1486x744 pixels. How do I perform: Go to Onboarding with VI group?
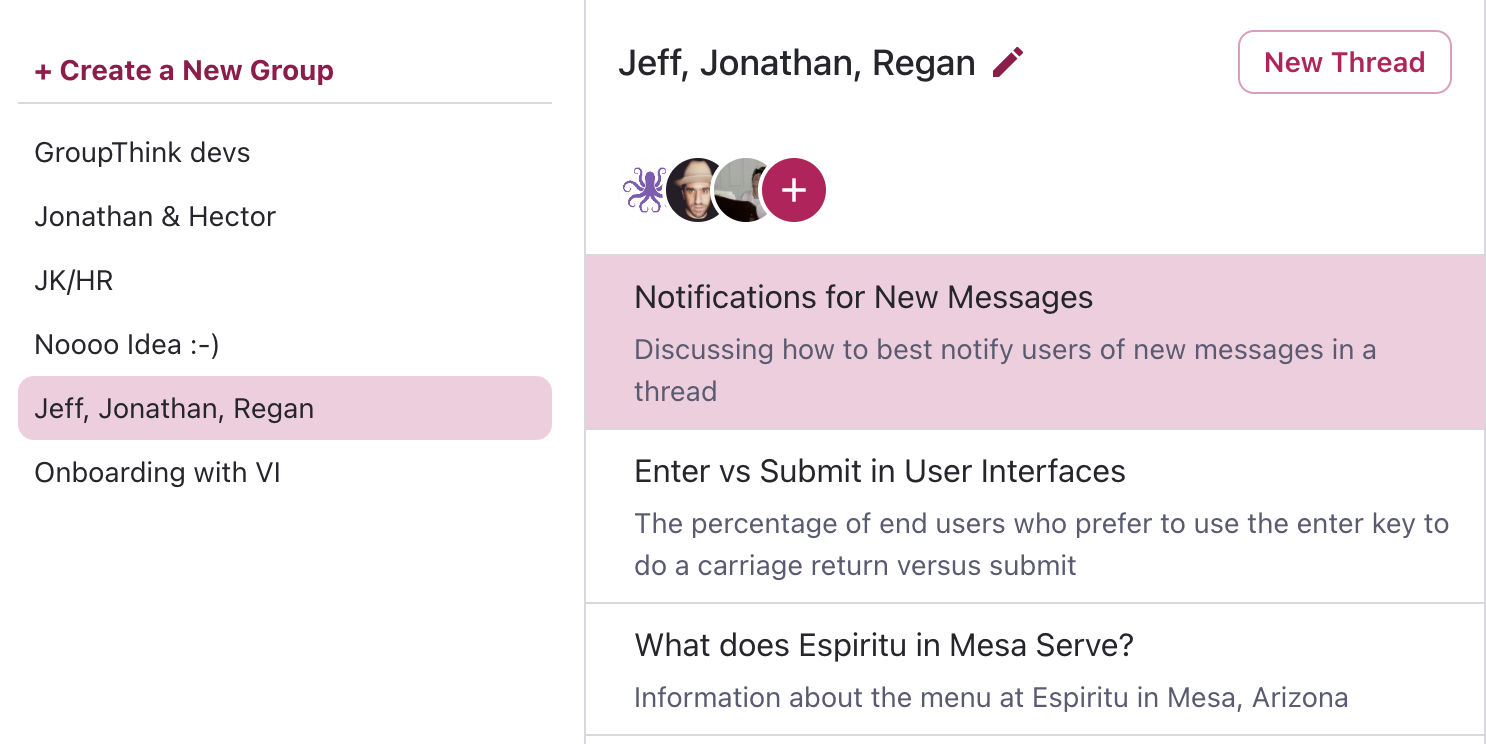click(x=157, y=473)
